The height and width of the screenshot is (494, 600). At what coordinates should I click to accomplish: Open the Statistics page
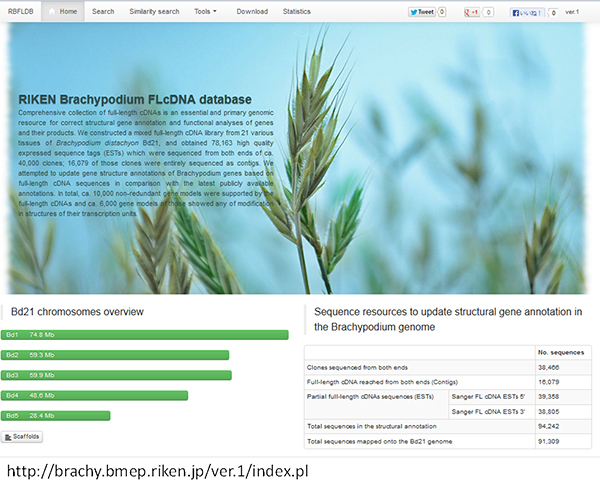(297, 11)
